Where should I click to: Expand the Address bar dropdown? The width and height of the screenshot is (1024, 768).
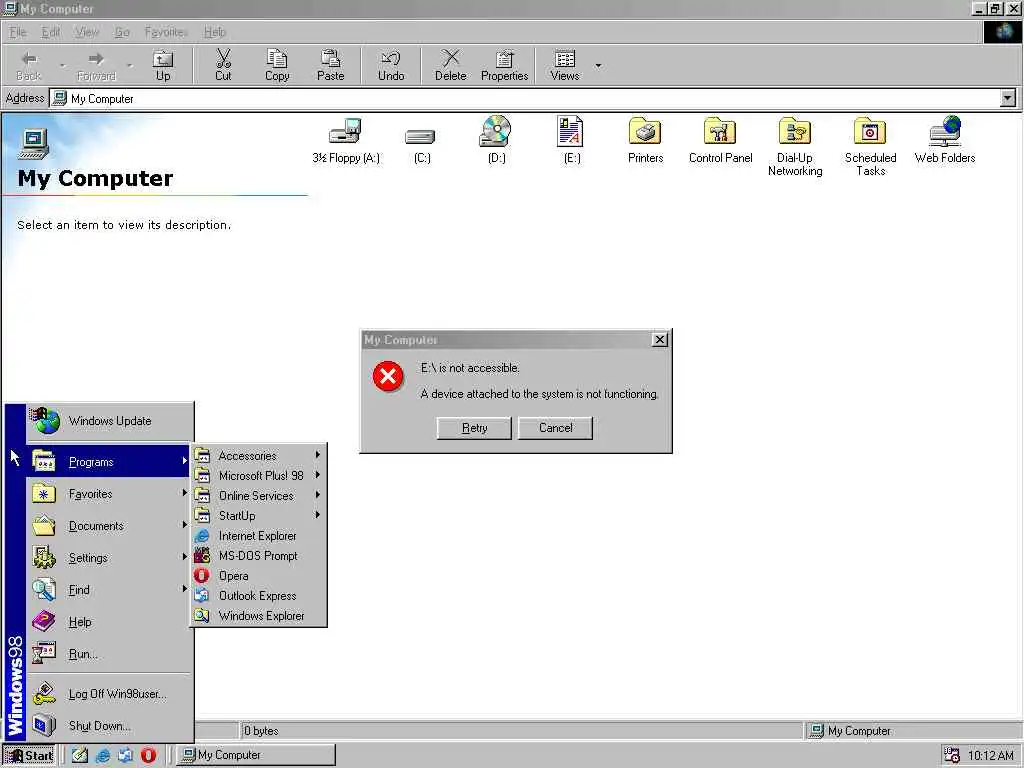point(1008,99)
